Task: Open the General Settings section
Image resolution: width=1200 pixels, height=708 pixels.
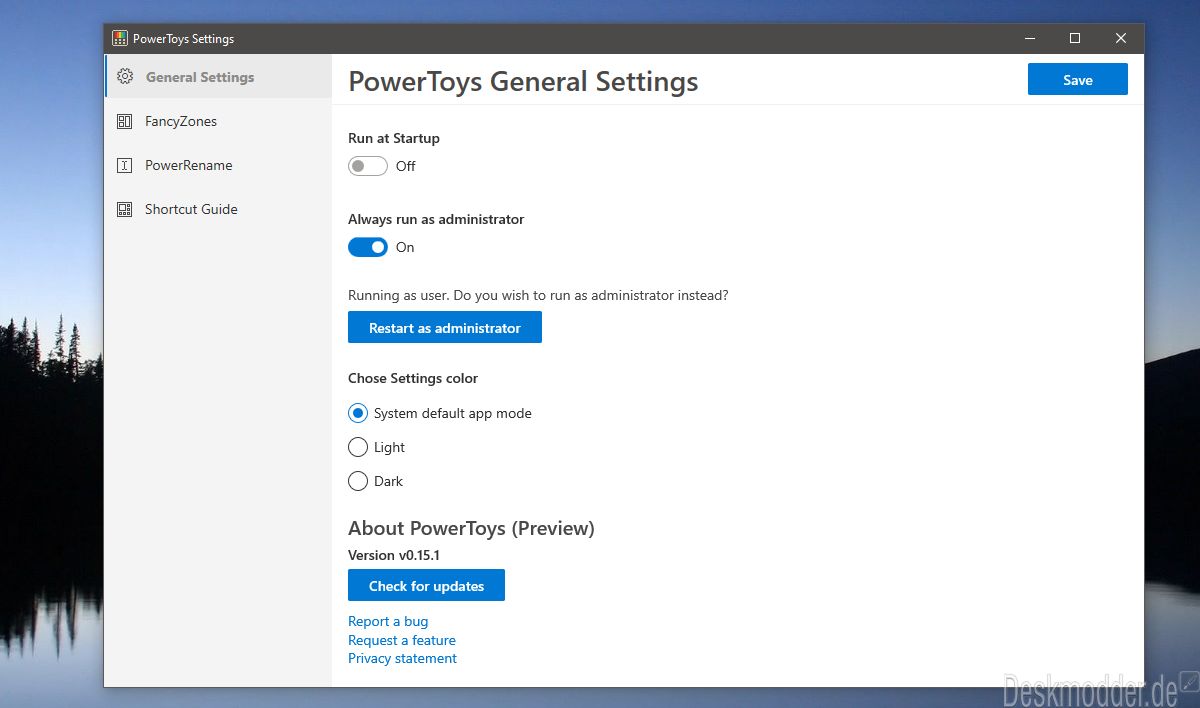Action: [x=218, y=77]
